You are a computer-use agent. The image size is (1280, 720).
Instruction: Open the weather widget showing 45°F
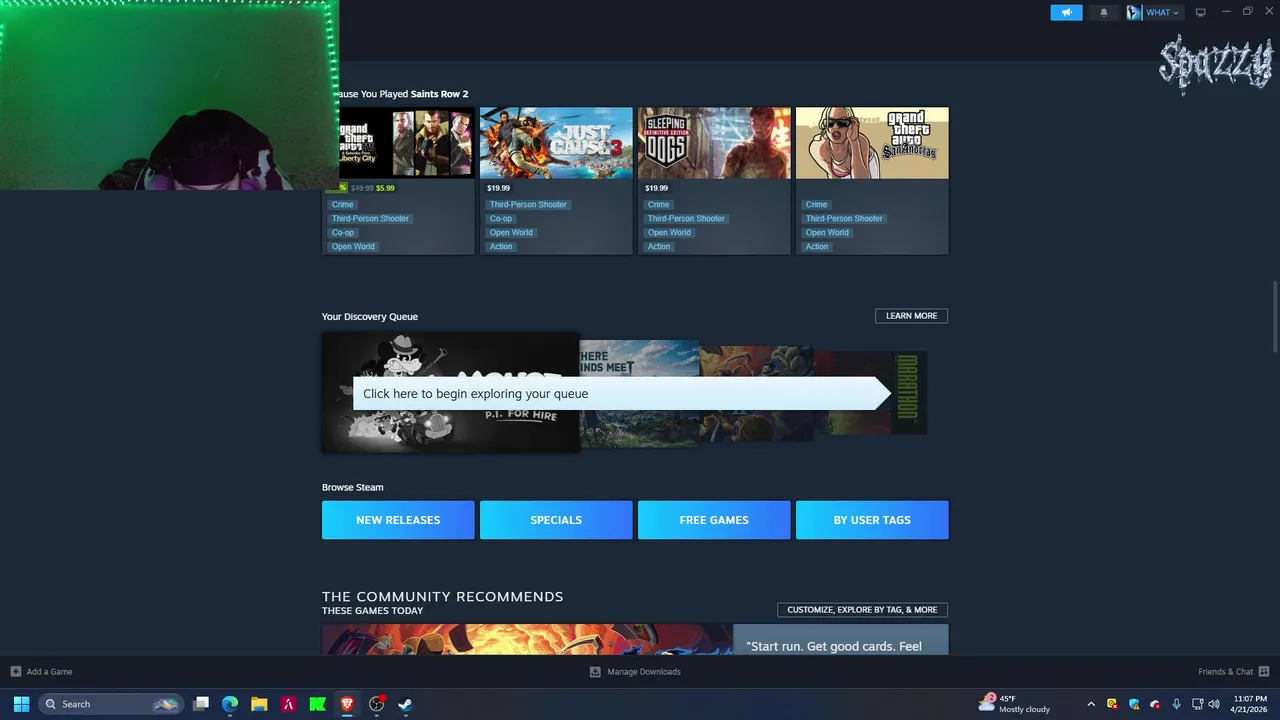(1015, 704)
